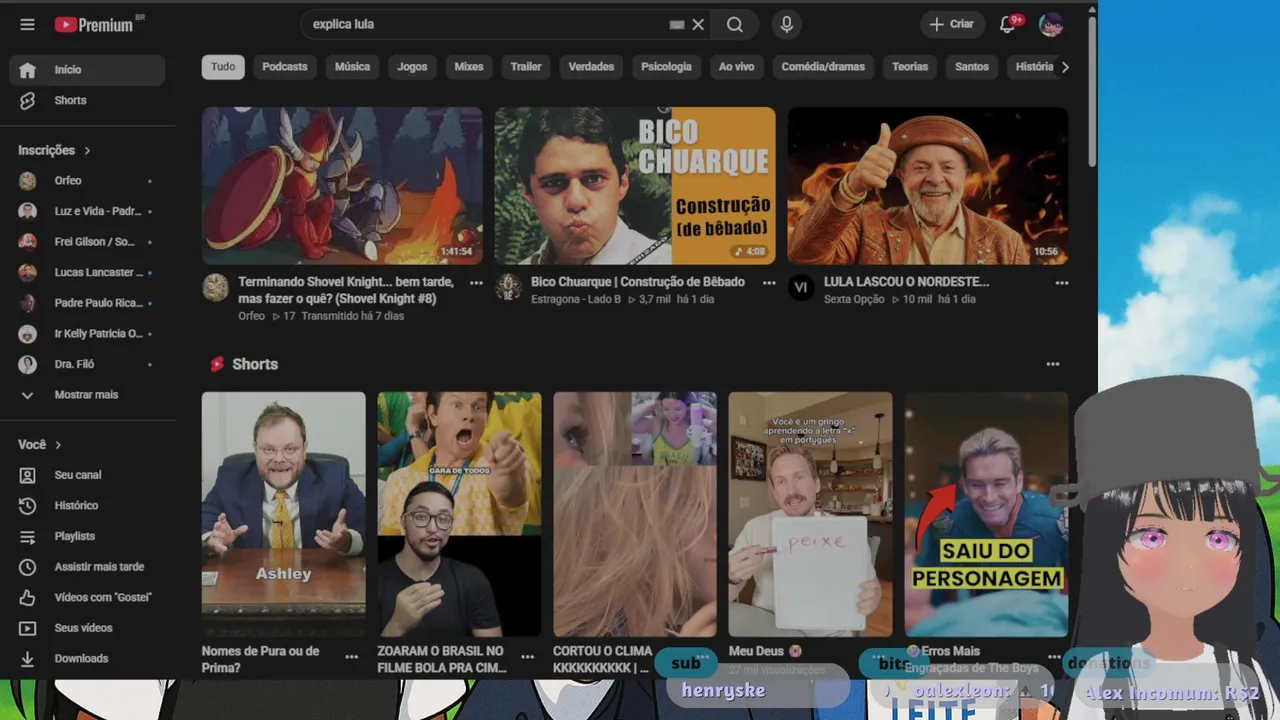
Task: Select the Trailer filter chip
Action: click(526, 67)
